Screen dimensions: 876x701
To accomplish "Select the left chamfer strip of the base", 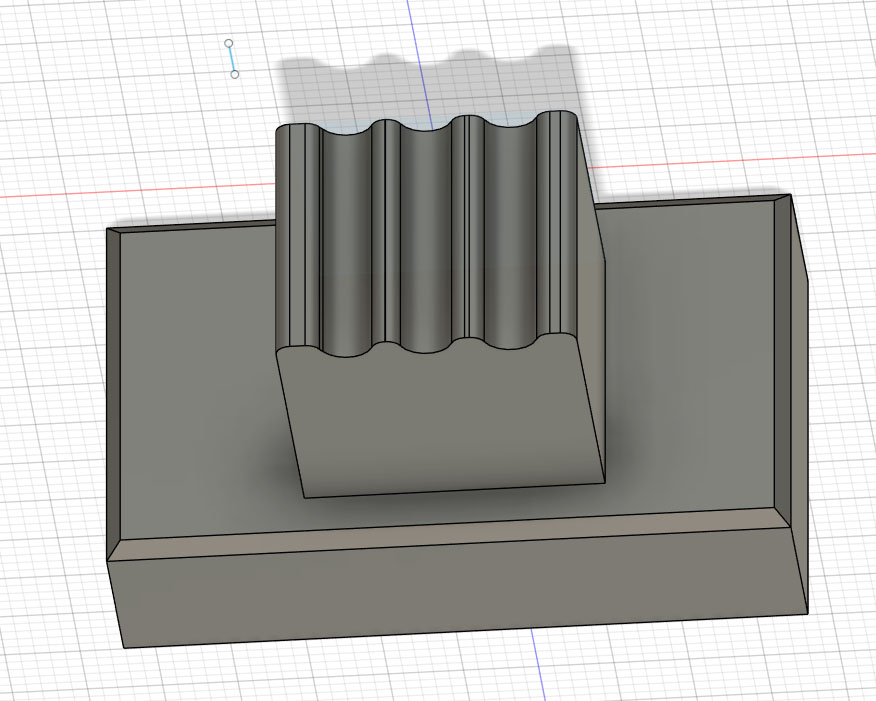I will pyautogui.click(x=114, y=390).
